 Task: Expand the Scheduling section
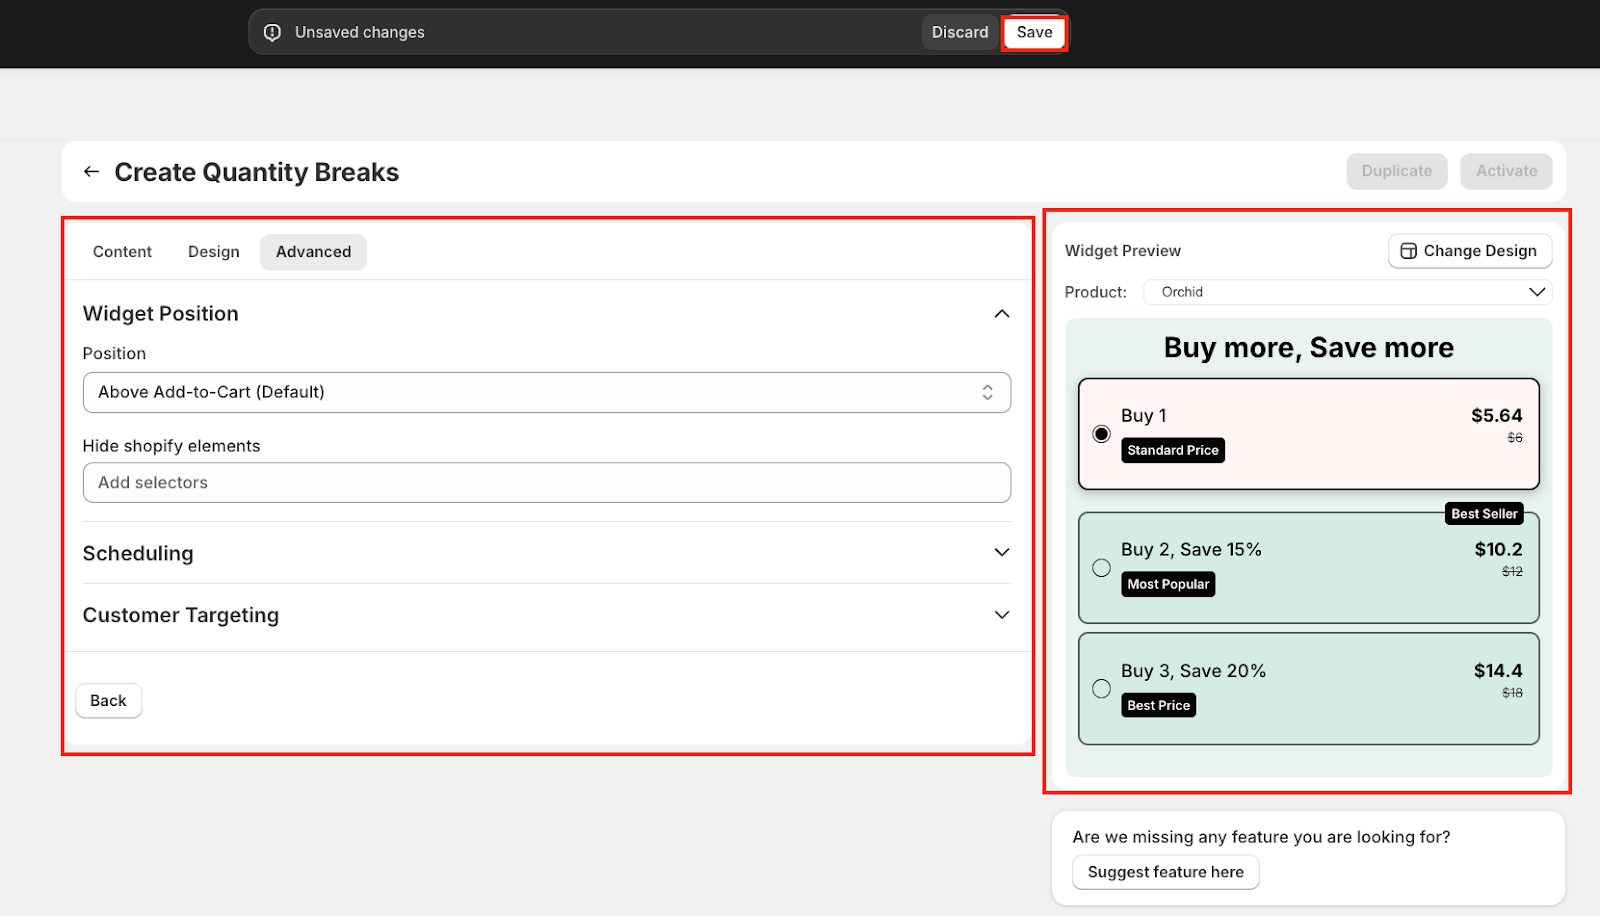point(1001,553)
